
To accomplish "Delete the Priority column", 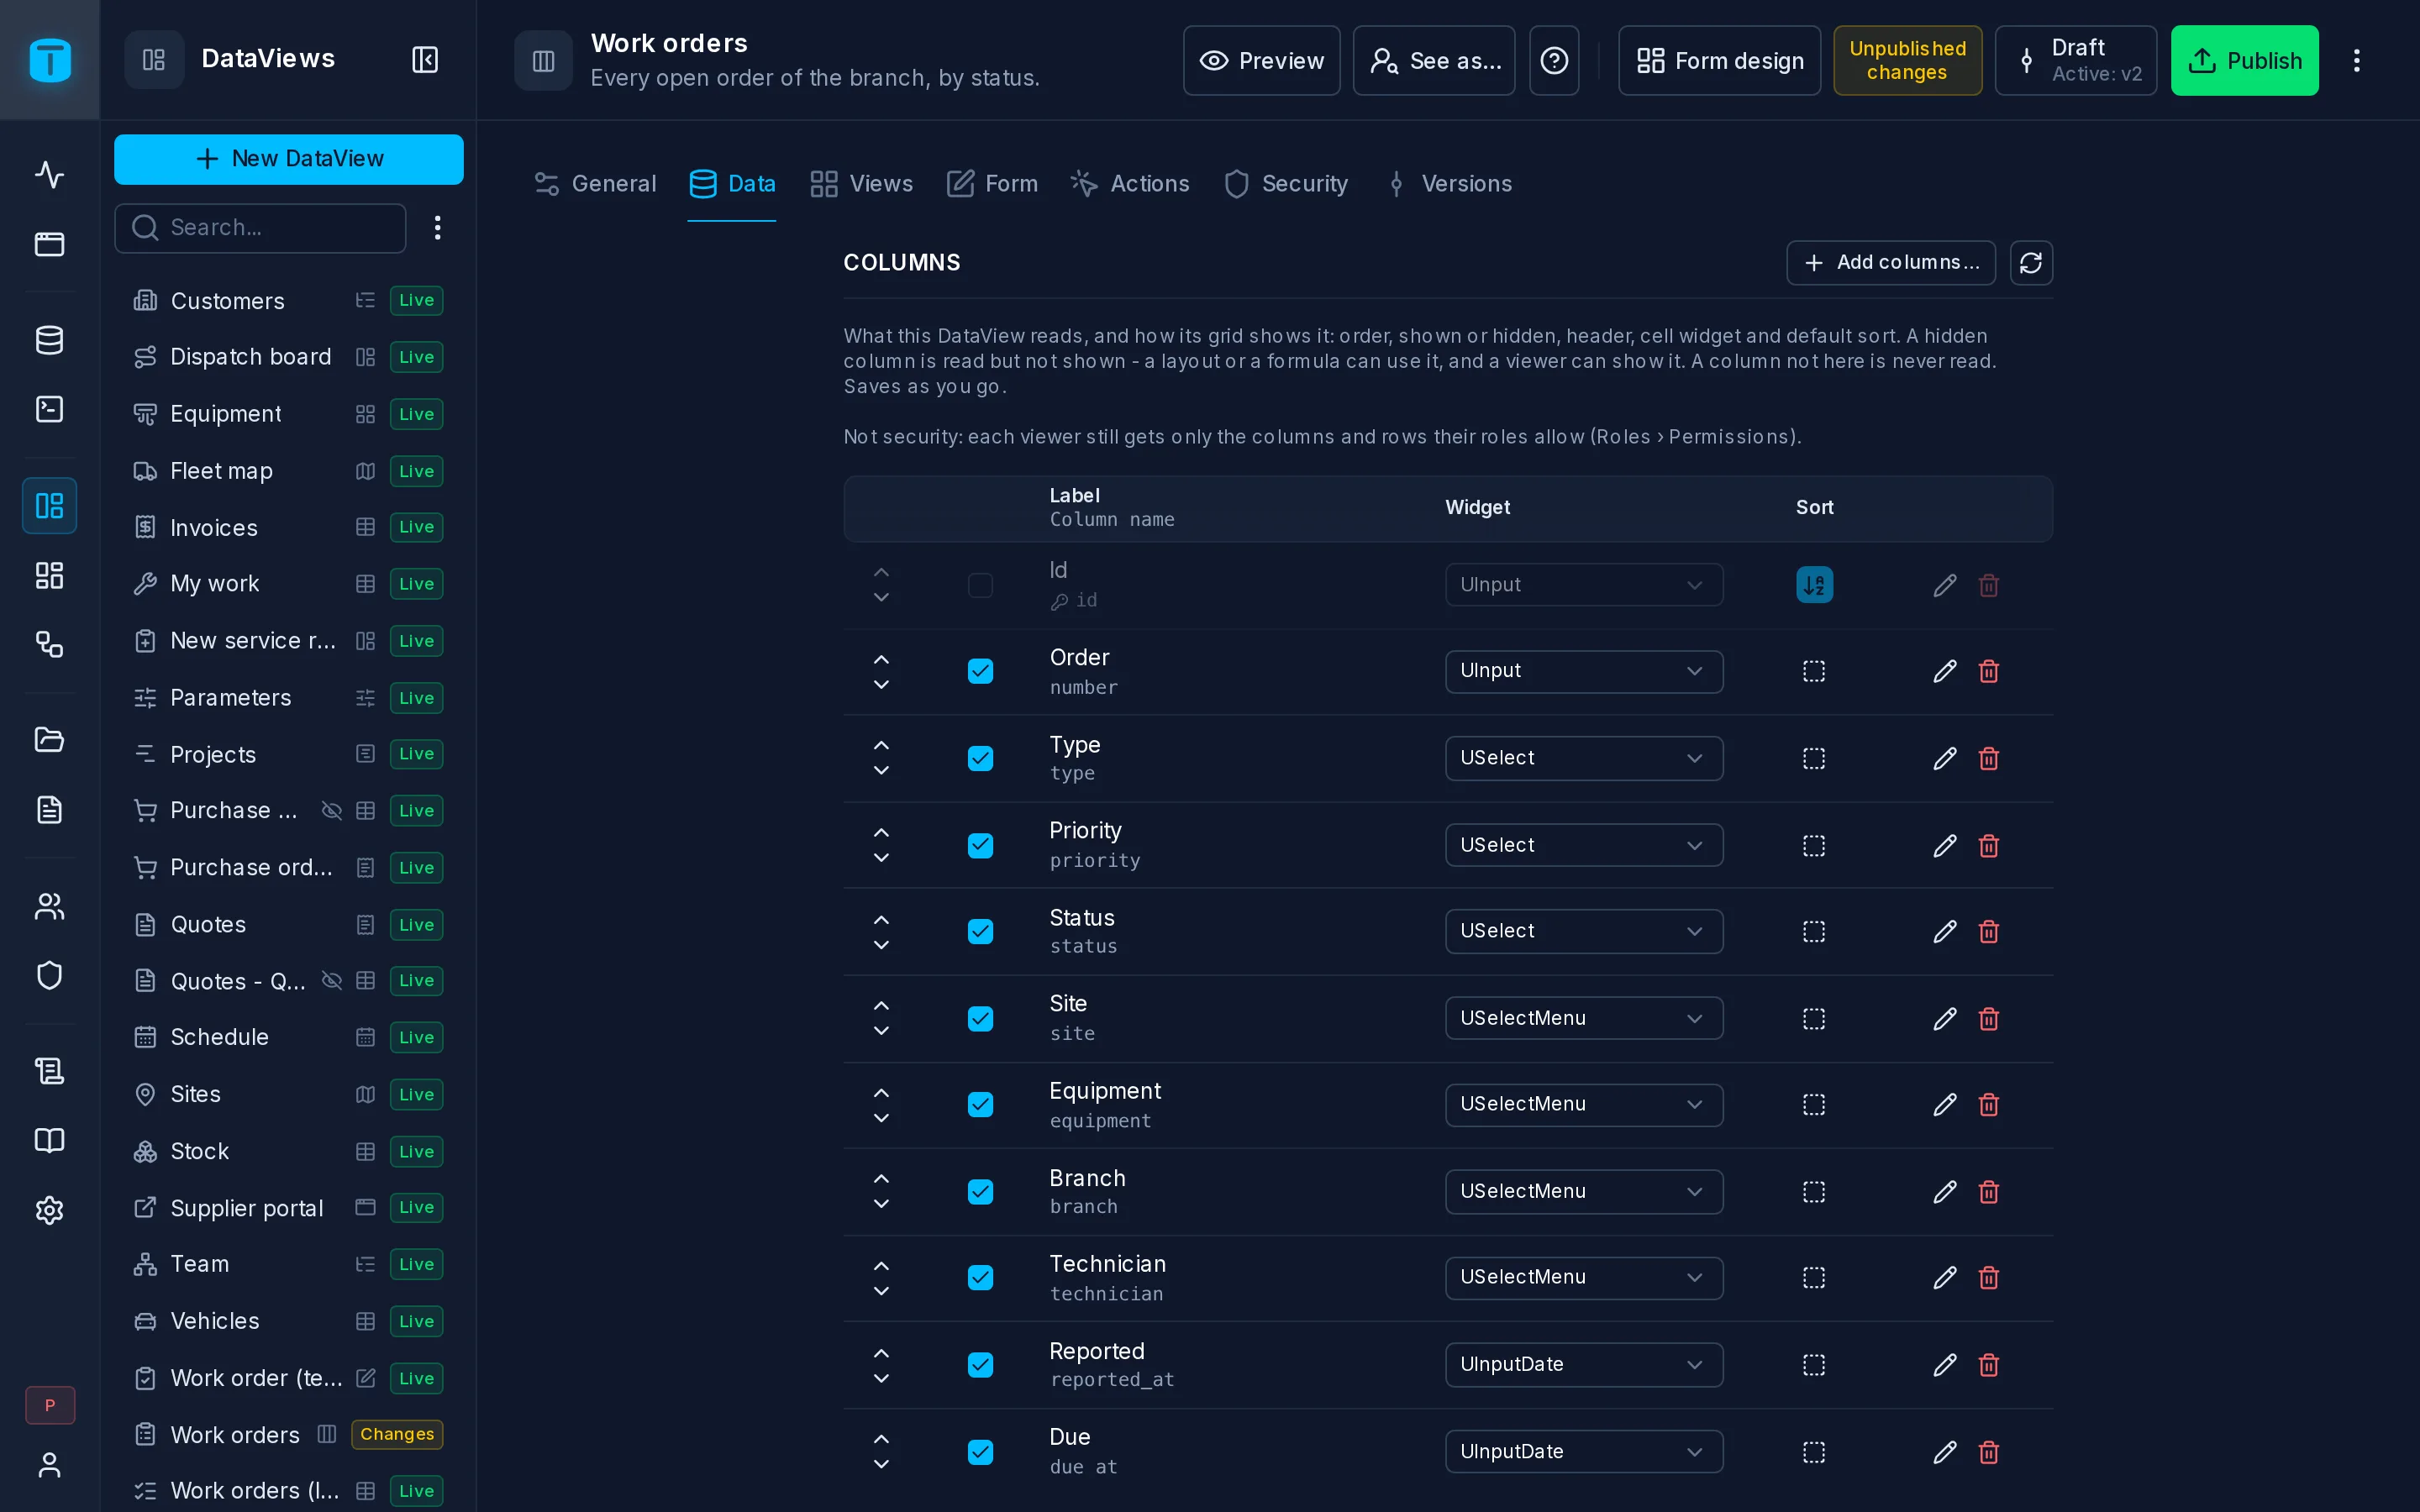I will 1989,846.
